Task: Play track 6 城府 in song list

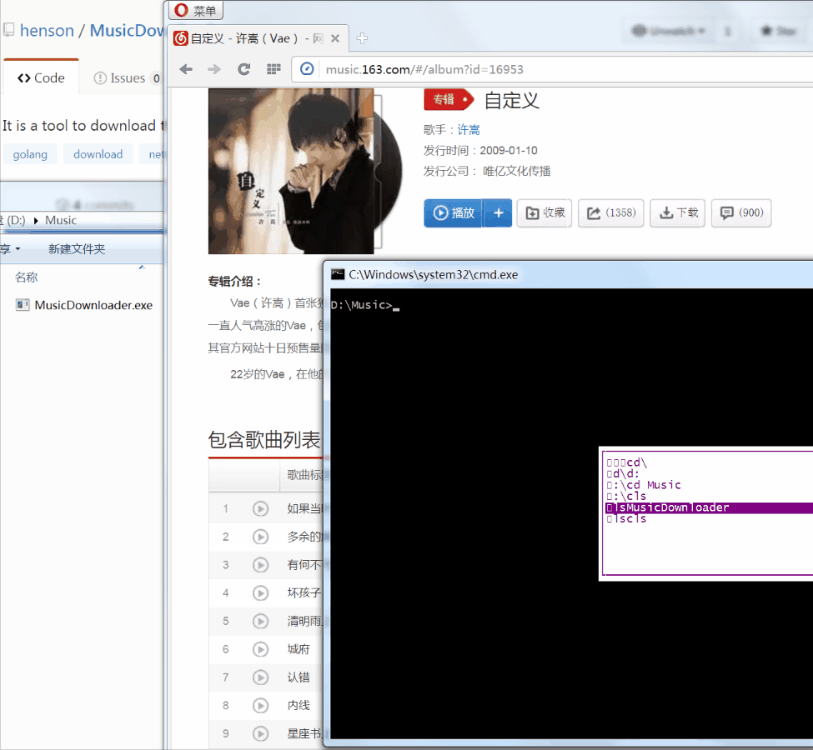Action: pos(260,649)
